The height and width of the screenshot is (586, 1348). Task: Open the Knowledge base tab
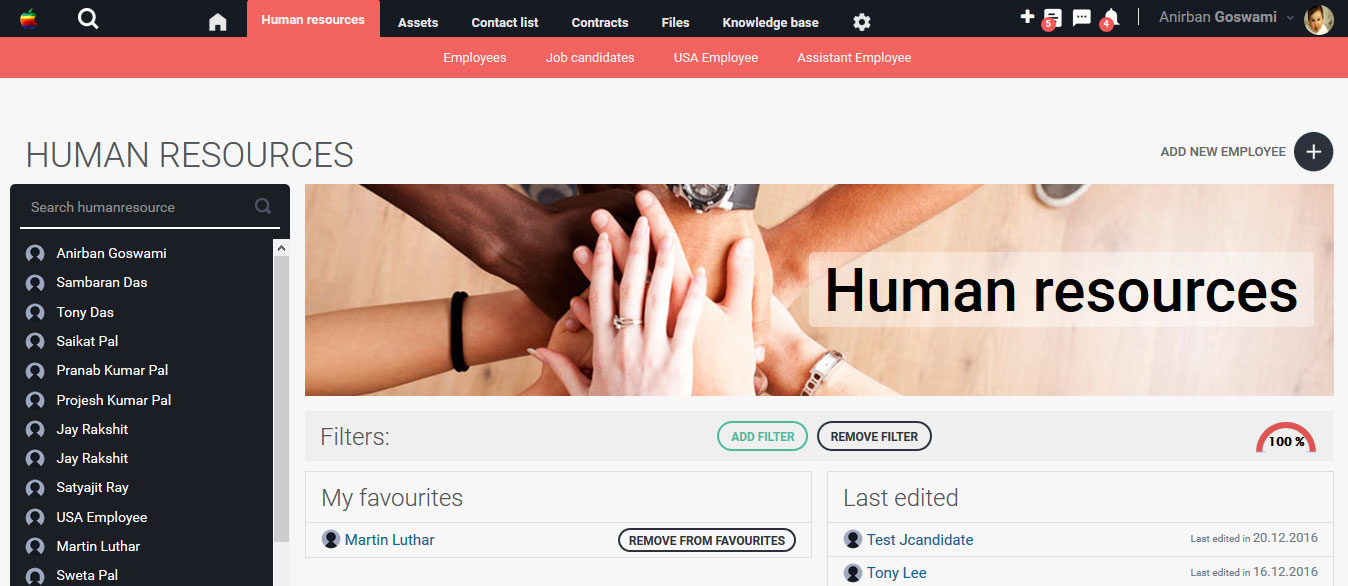click(770, 22)
